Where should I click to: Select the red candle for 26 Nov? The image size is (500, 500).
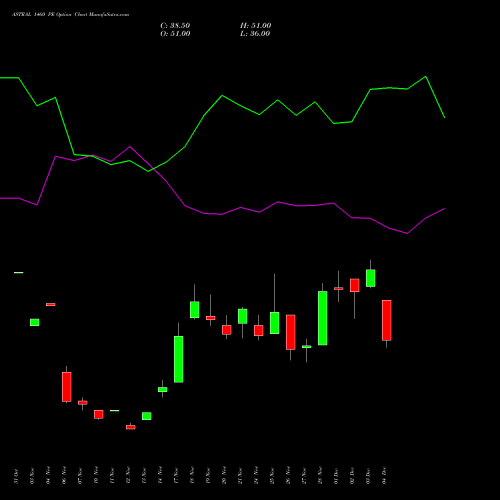[291, 332]
